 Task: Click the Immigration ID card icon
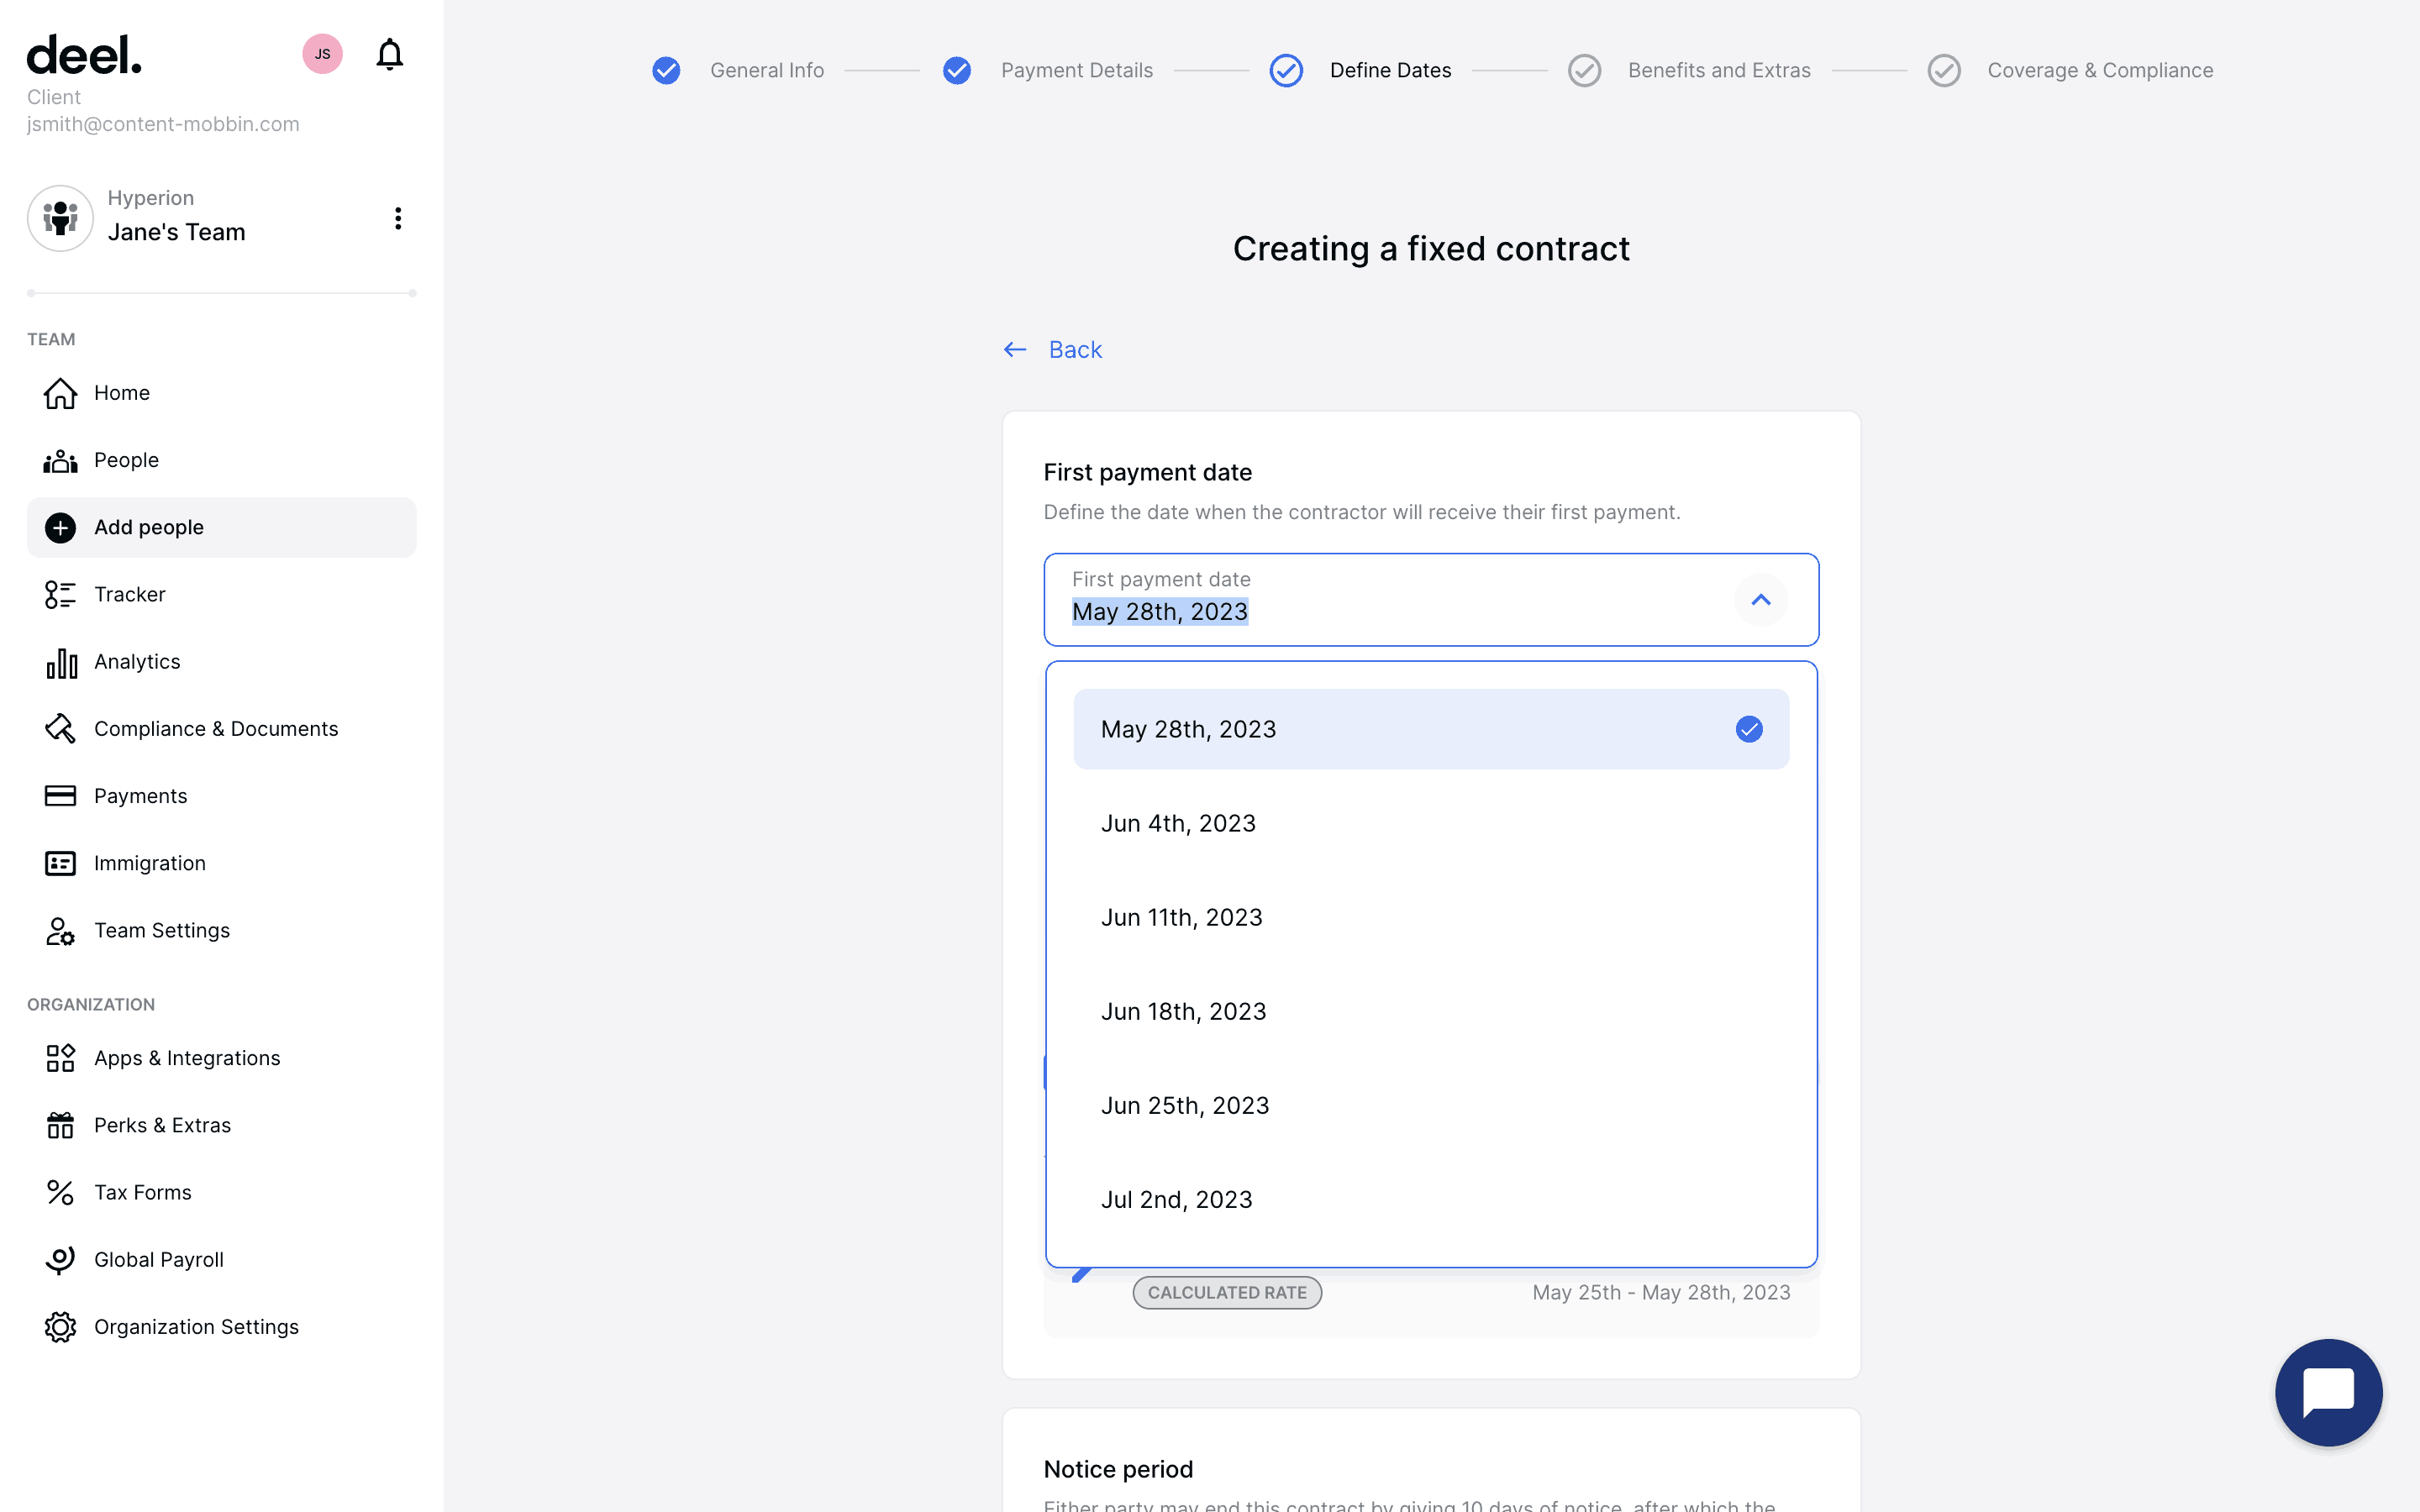[x=60, y=863]
